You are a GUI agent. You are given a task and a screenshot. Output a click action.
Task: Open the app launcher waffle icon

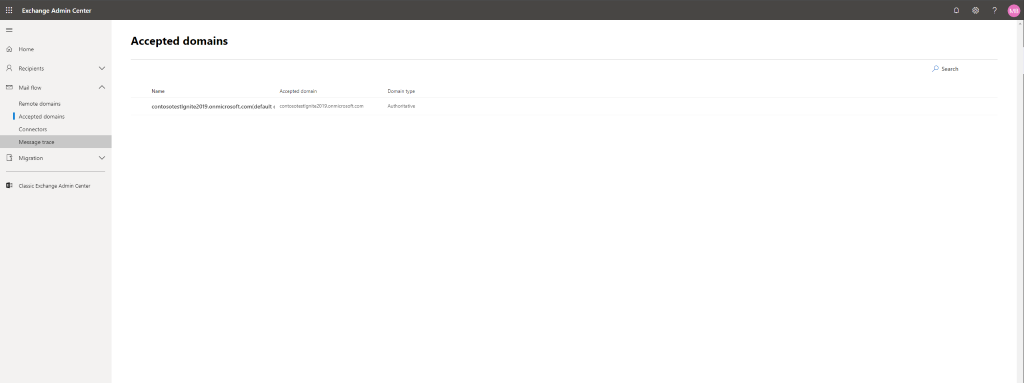(x=9, y=10)
